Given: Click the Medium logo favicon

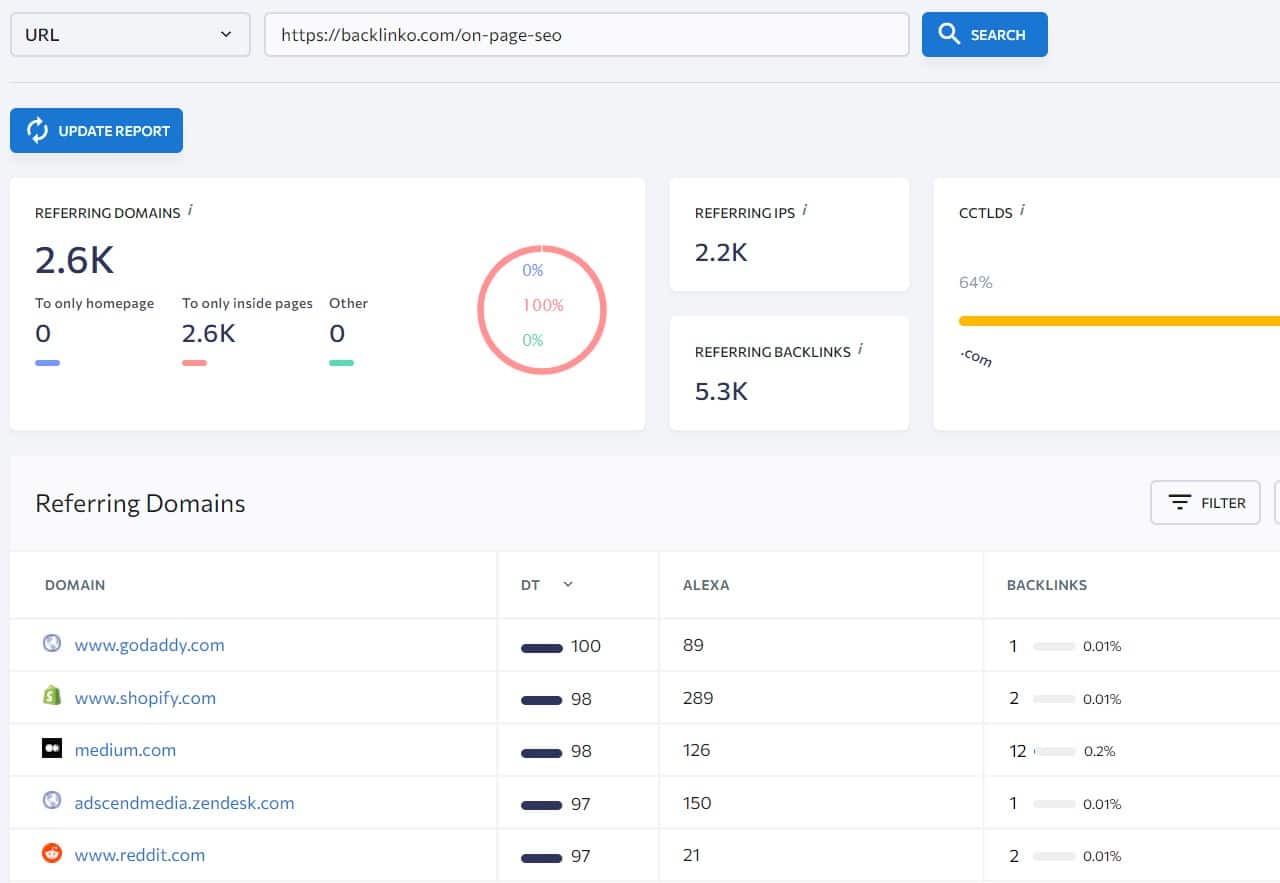Looking at the screenshot, I should (x=52, y=748).
